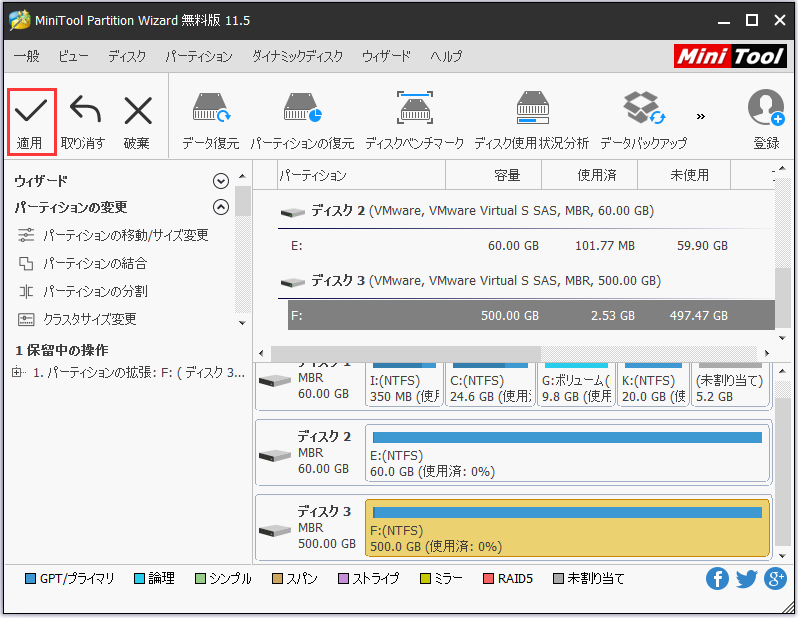Launch ディスクベンチマーク (Disk Benchmark)
Image resolution: width=798 pixels, height=618 pixels.
click(x=415, y=122)
